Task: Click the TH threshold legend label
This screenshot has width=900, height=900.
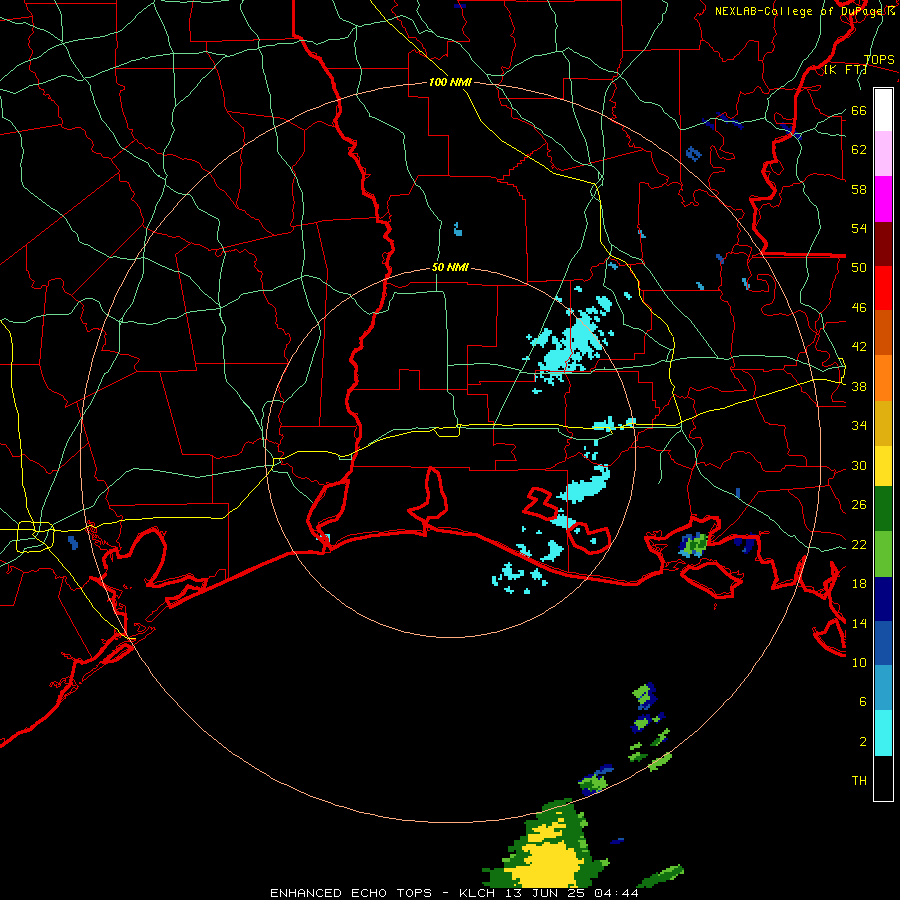Action: point(859,781)
